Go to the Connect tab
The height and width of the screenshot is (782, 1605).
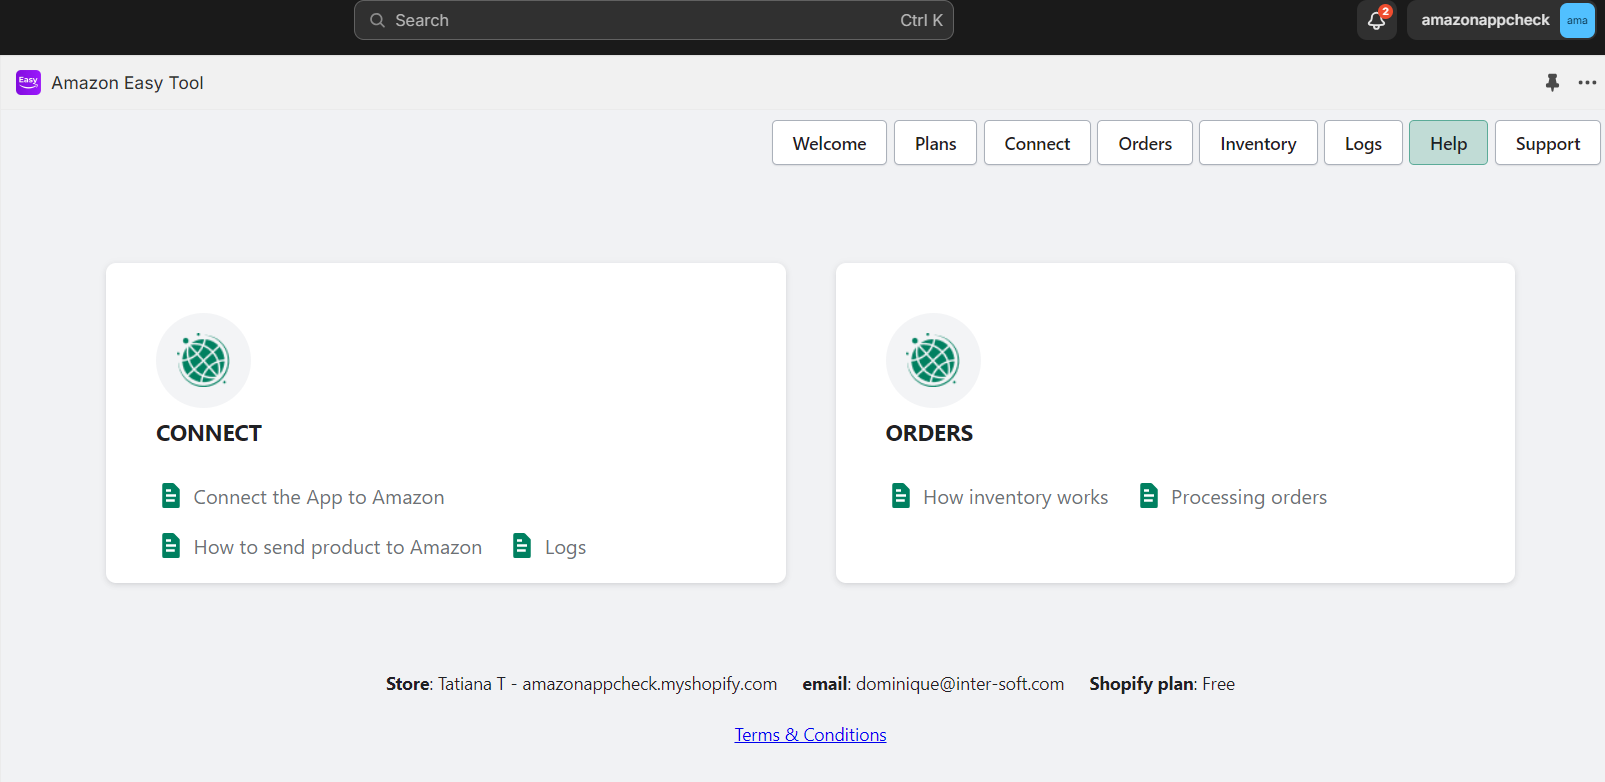tap(1037, 143)
